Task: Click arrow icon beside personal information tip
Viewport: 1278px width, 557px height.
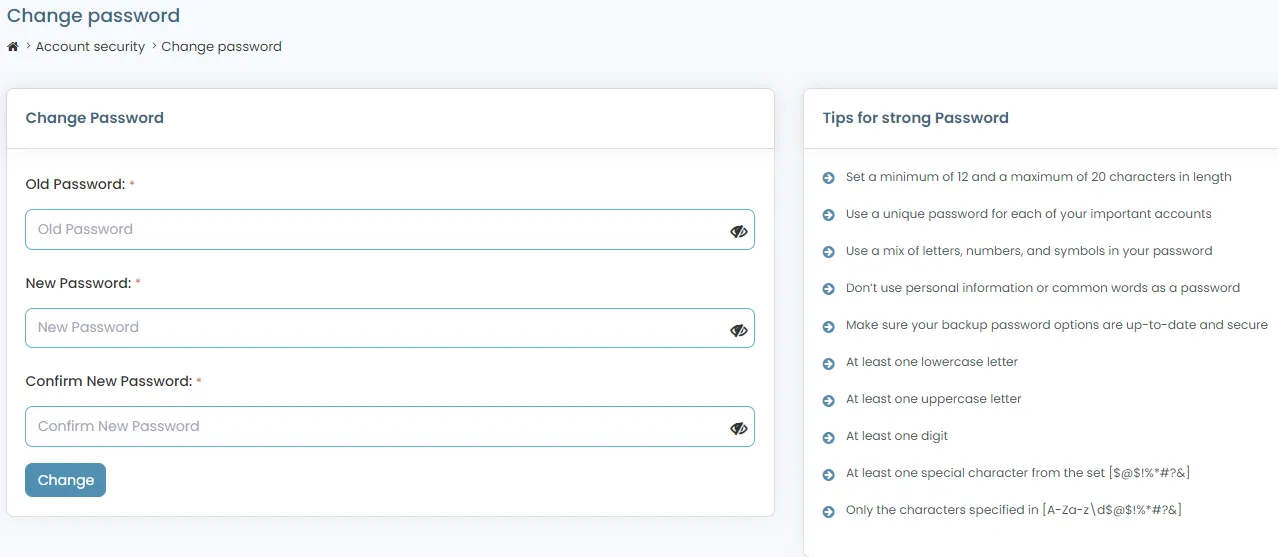Action: pos(828,289)
